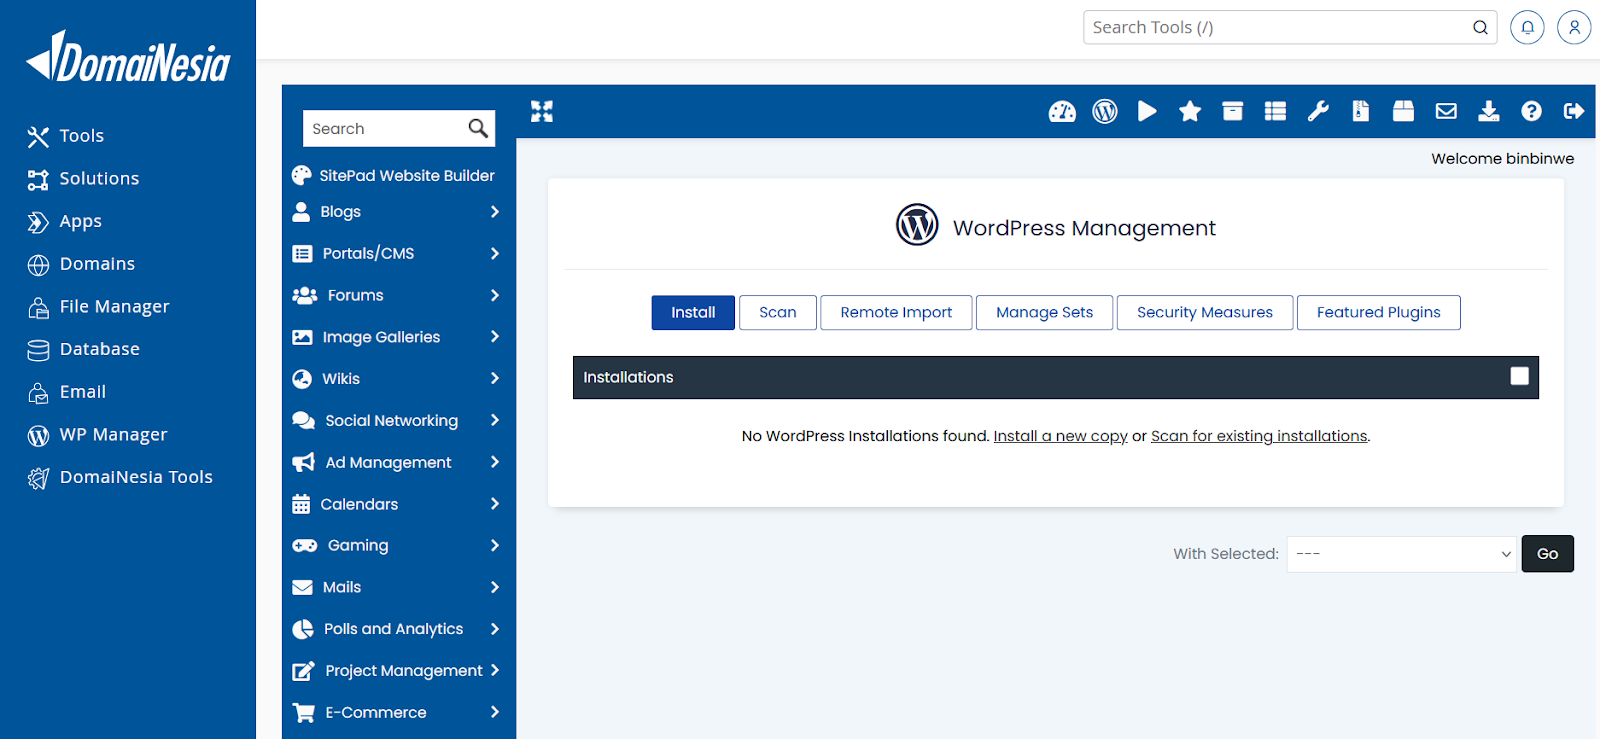1600x739 pixels.
Task: Click the installations box archive icon
Action: [x=1233, y=111]
